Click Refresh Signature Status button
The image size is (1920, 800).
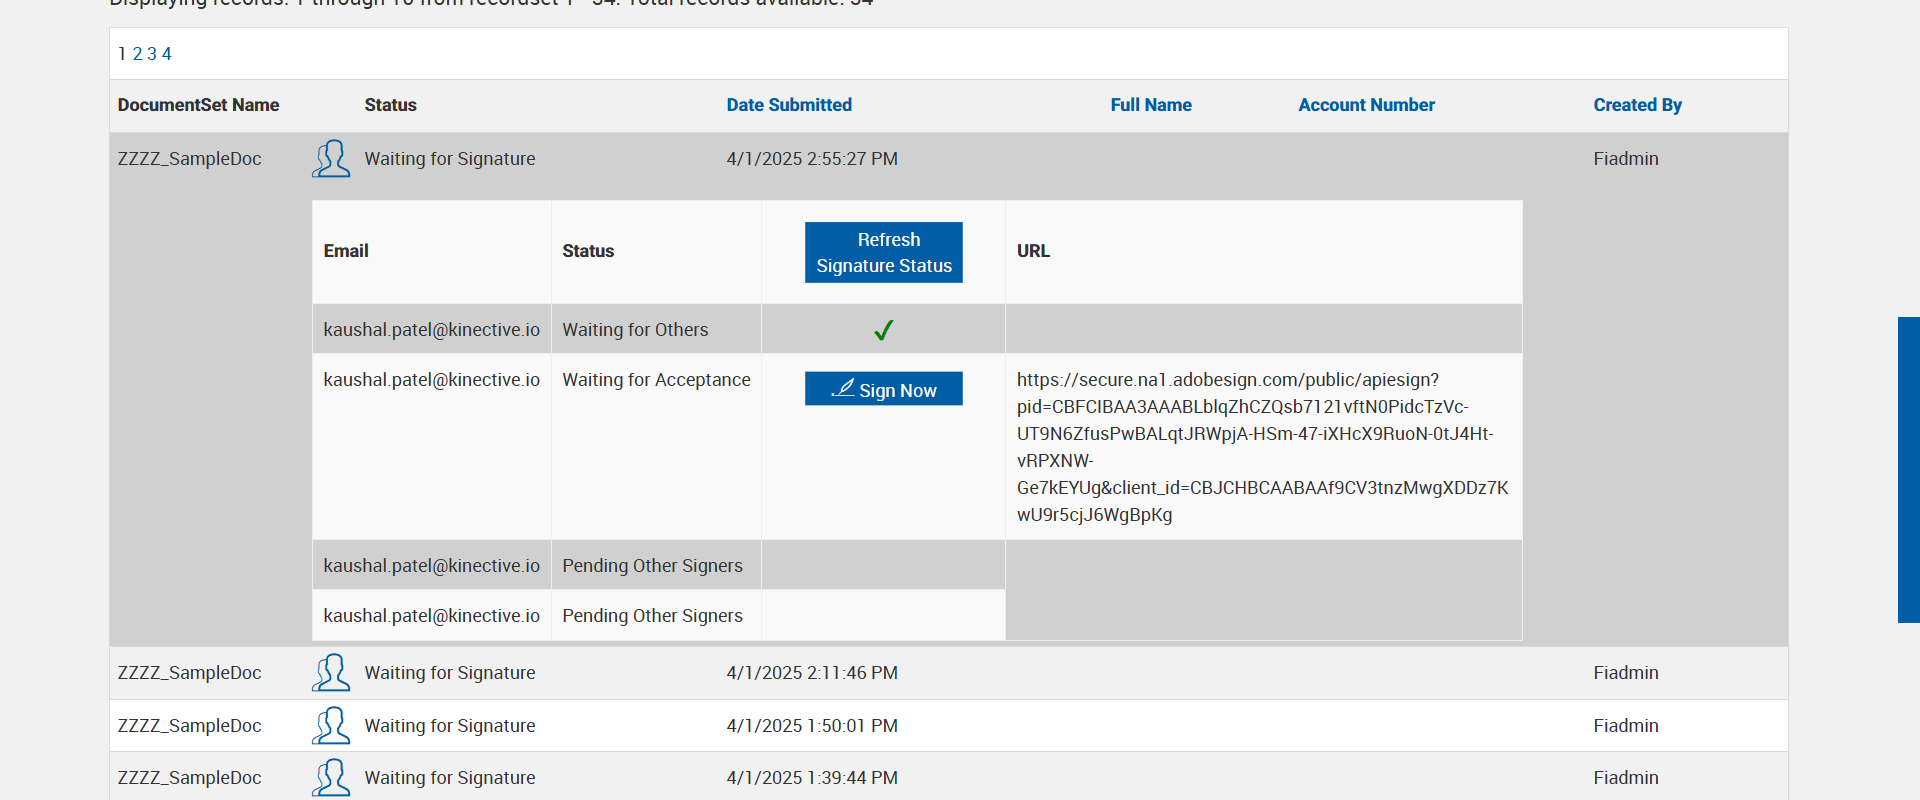tap(883, 253)
